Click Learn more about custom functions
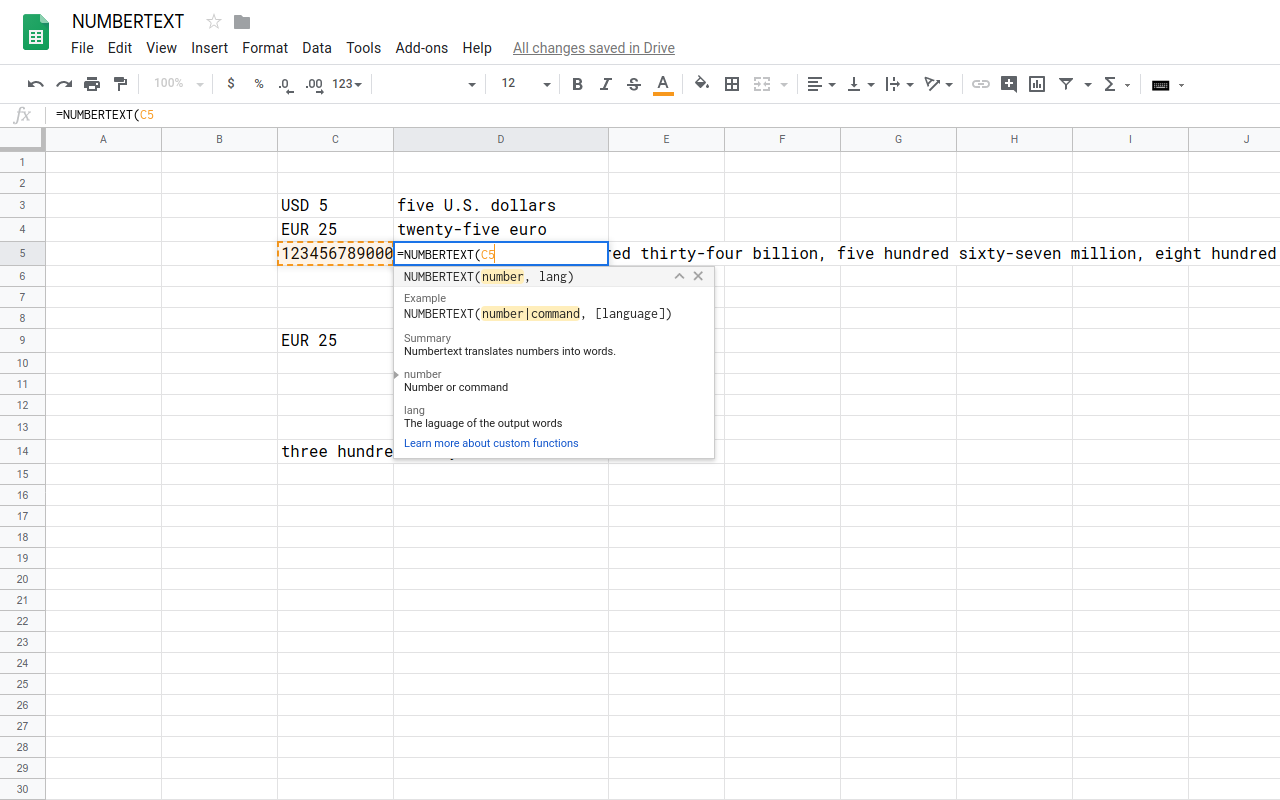This screenshot has width=1280, height=800. [x=491, y=443]
